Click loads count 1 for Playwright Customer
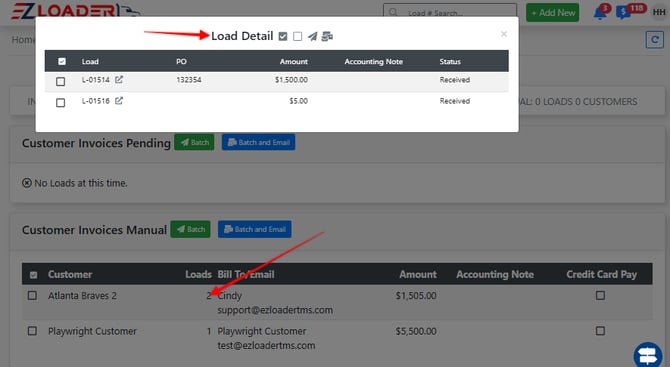 (209, 331)
